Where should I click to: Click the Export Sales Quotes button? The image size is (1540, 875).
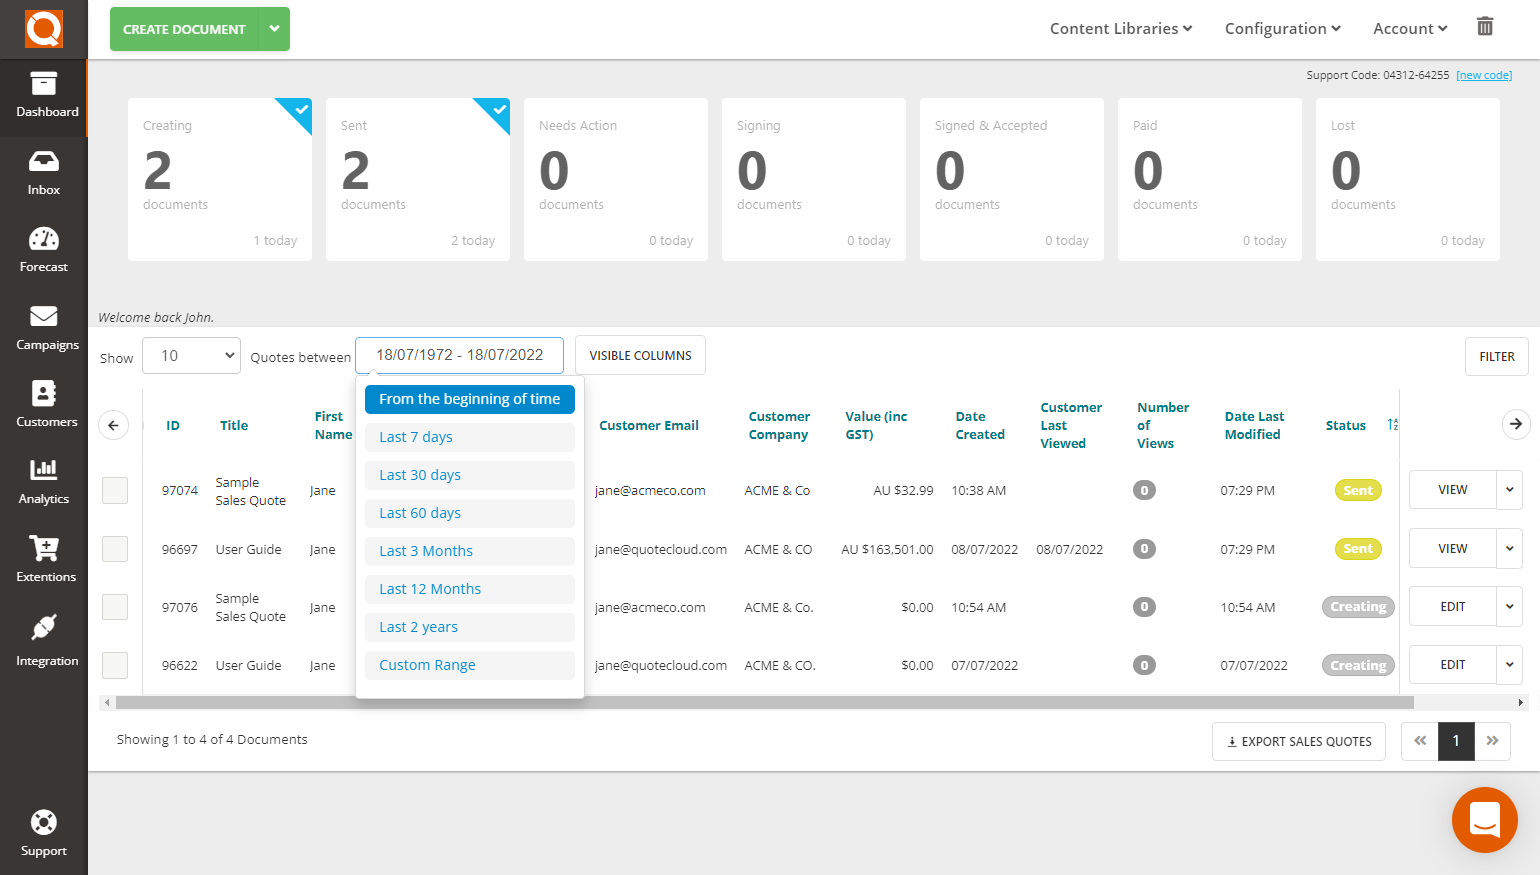click(x=1298, y=741)
